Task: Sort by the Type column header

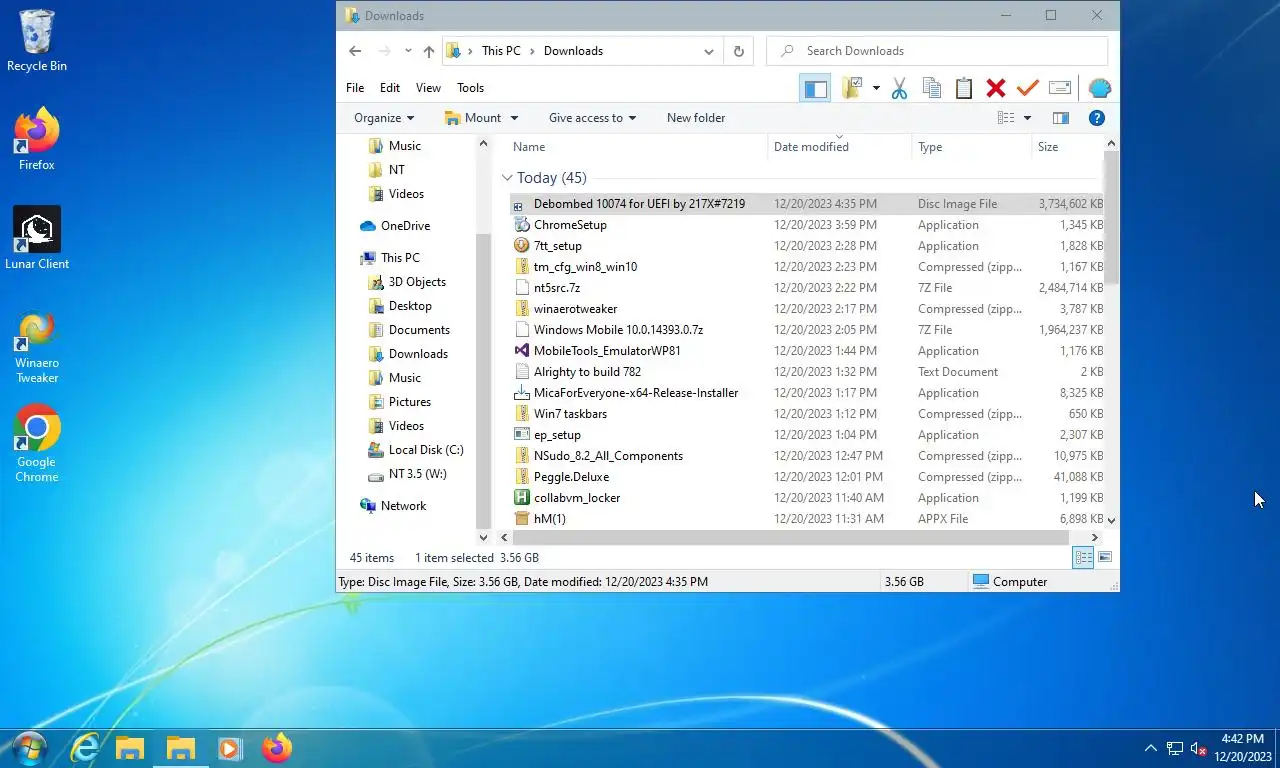Action: 971,147
